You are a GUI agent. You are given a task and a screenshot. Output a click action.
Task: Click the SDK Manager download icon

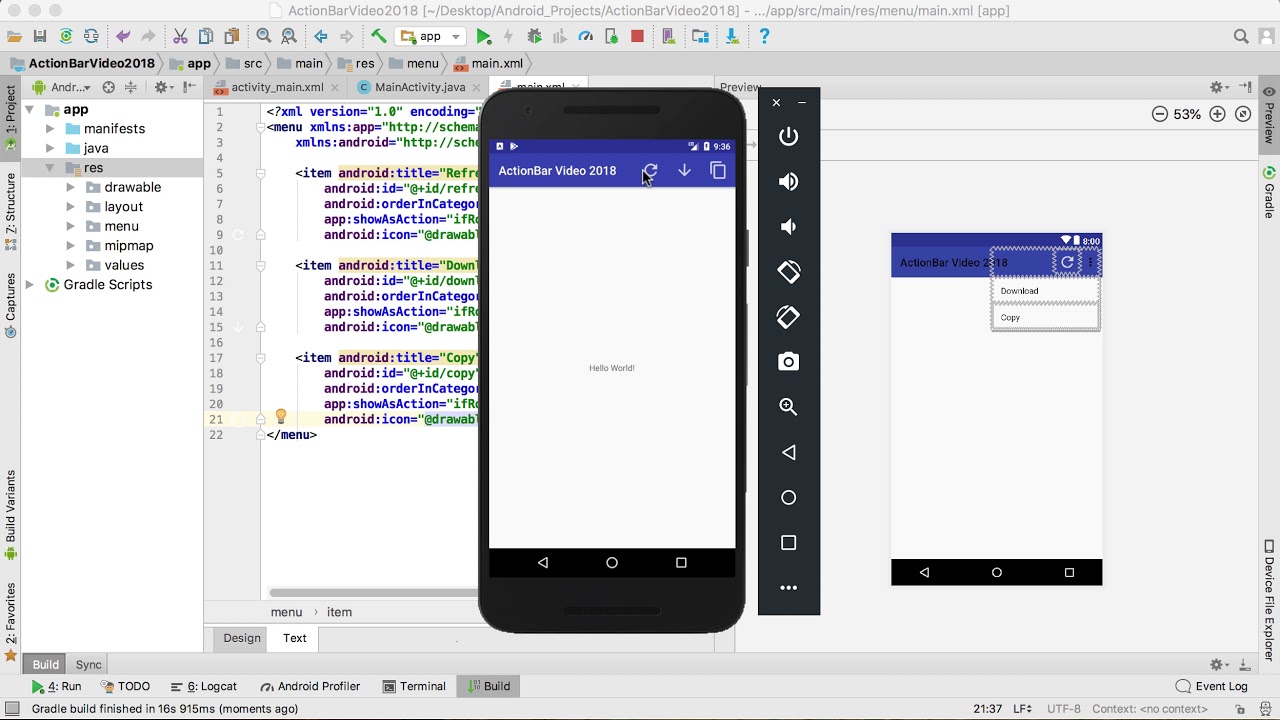click(x=732, y=37)
